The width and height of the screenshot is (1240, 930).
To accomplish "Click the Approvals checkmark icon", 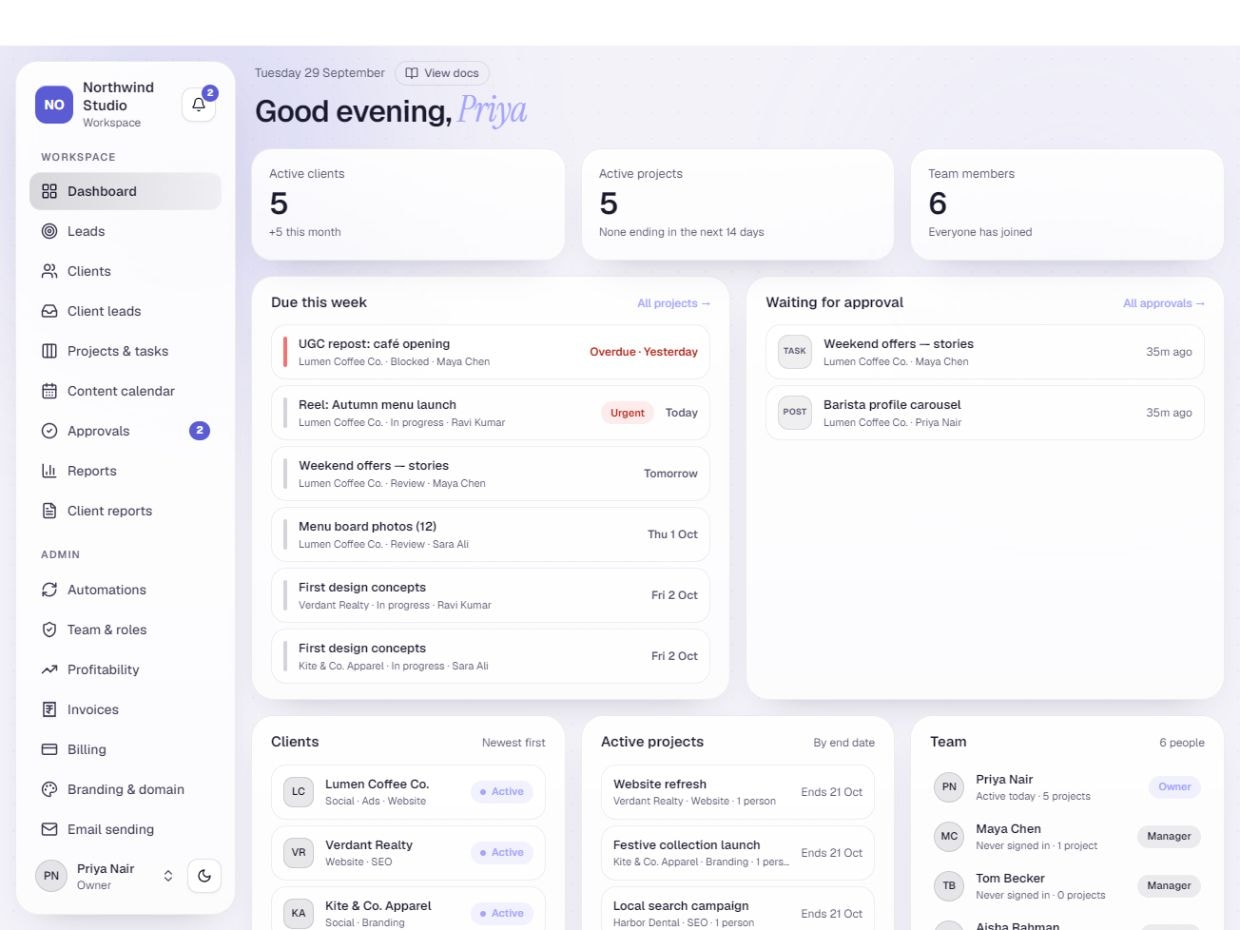I will click(x=50, y=431).
